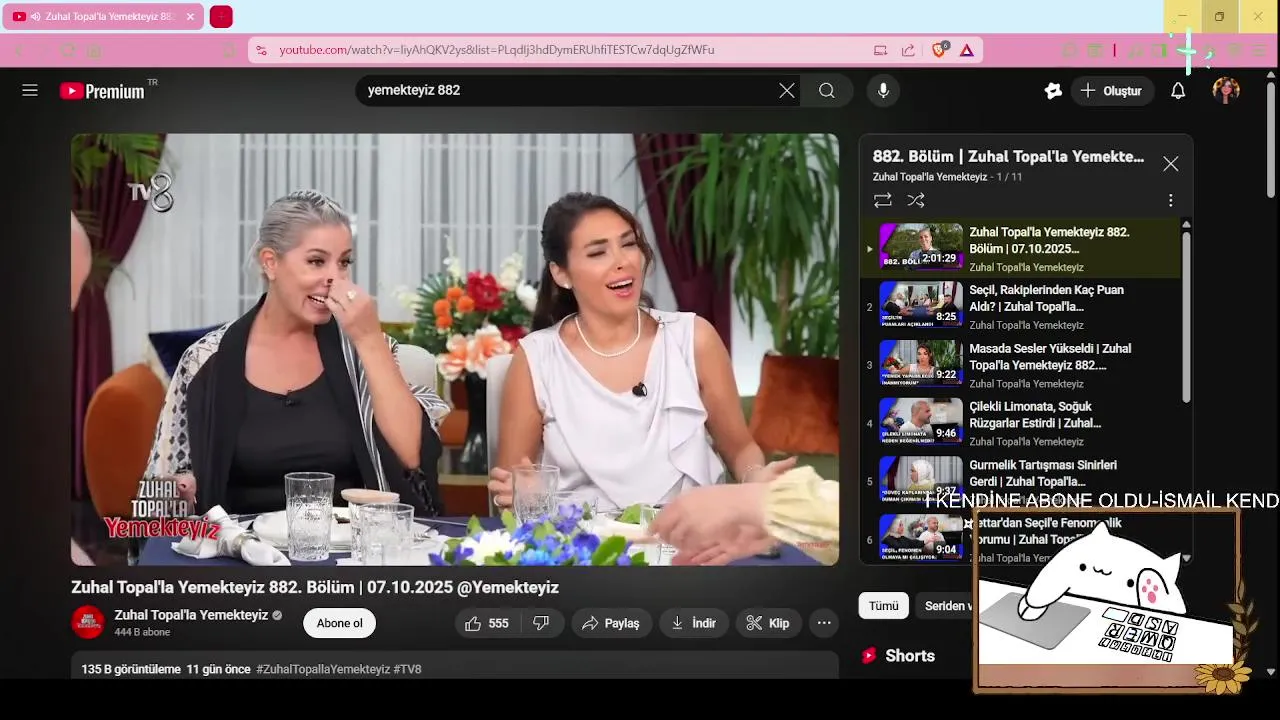This screenshot has width=1280, height=720.
Task: Open site settings icon in address bar
Action: pyautogui.click(x=261, y=50)
